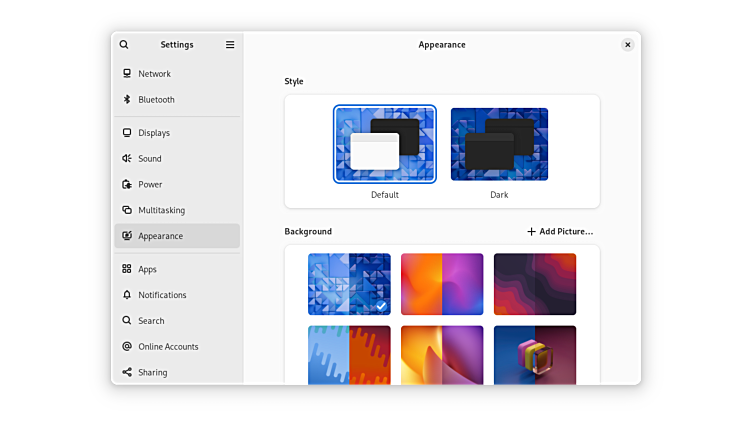Switch to the Dark style option
The image size is (752, 423).
click(x=499, y=145)
